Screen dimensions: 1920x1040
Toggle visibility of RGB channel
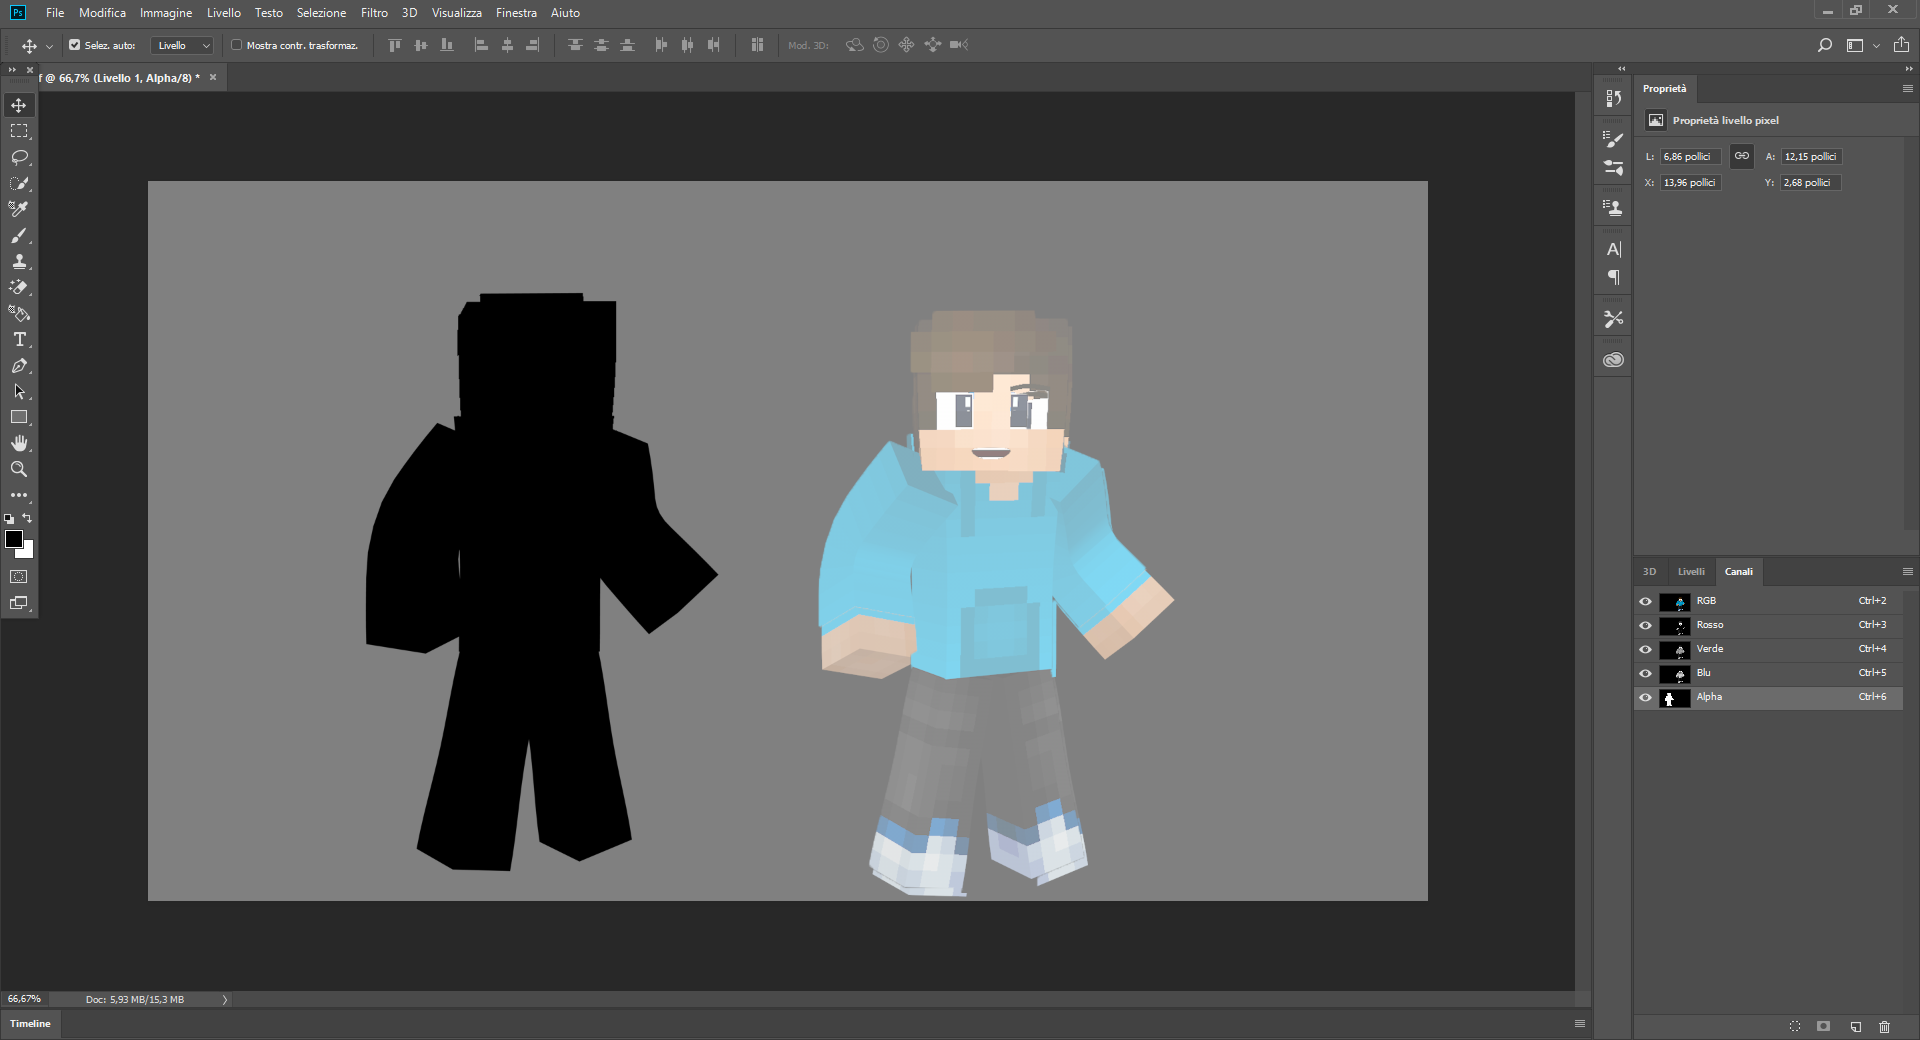[1645, 601]
